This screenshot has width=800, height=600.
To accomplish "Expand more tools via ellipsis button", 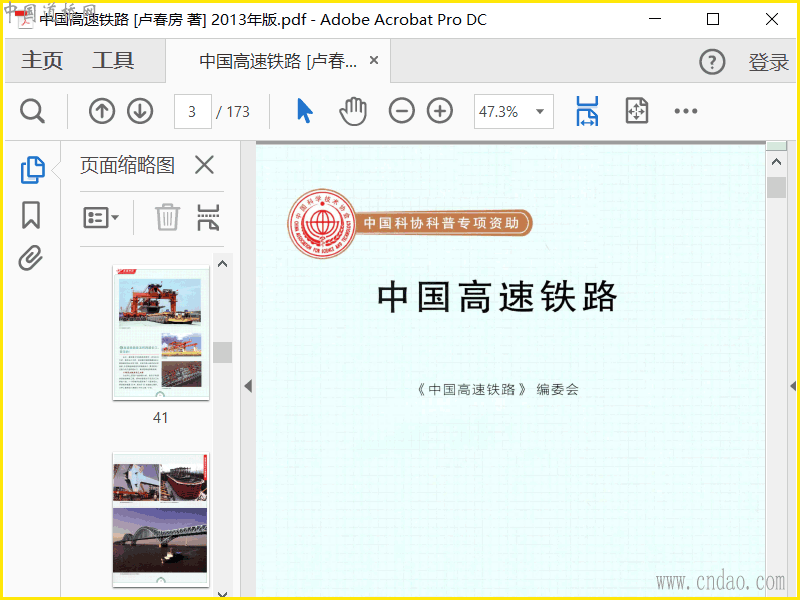I will 685,111.
